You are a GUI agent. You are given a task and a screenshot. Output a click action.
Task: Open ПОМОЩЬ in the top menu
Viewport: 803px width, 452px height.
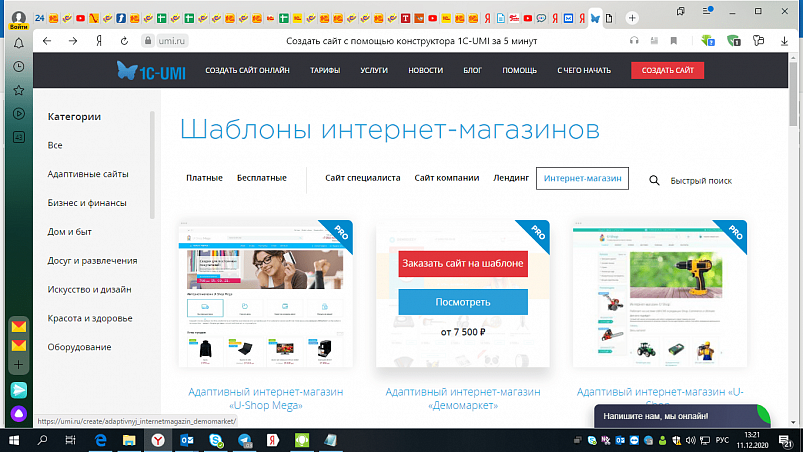coord(519,70)
